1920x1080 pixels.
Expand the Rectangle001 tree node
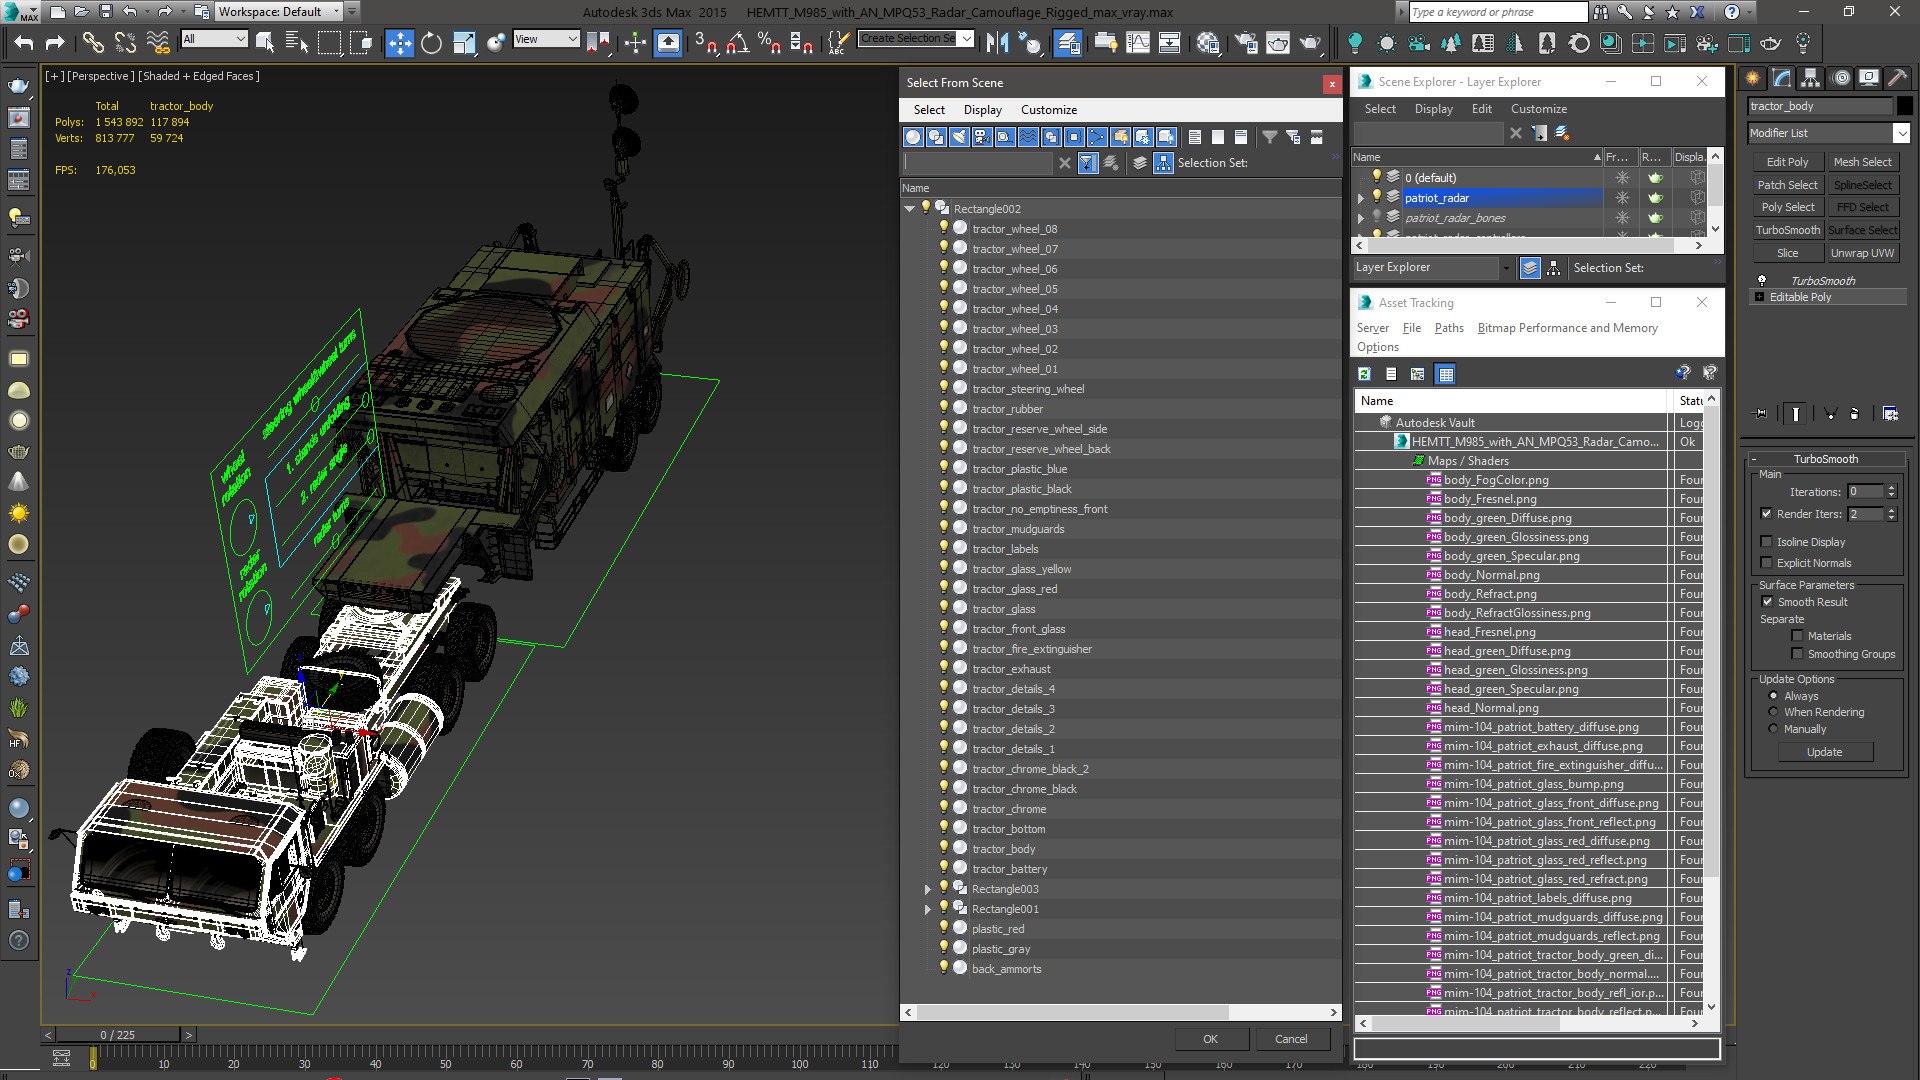tap(927, 909)
